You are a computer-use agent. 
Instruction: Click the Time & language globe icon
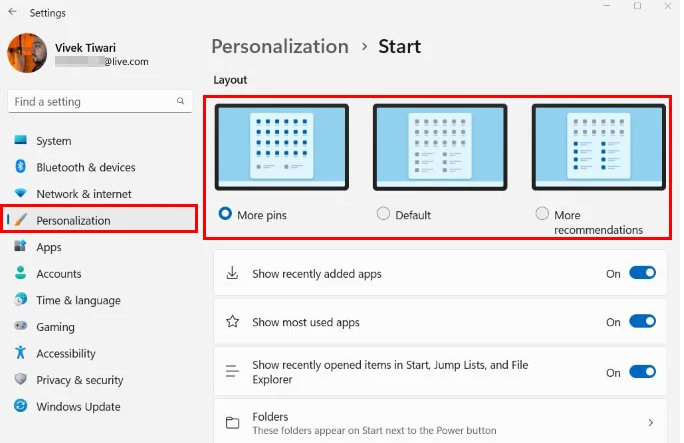(x=20, y=300)
